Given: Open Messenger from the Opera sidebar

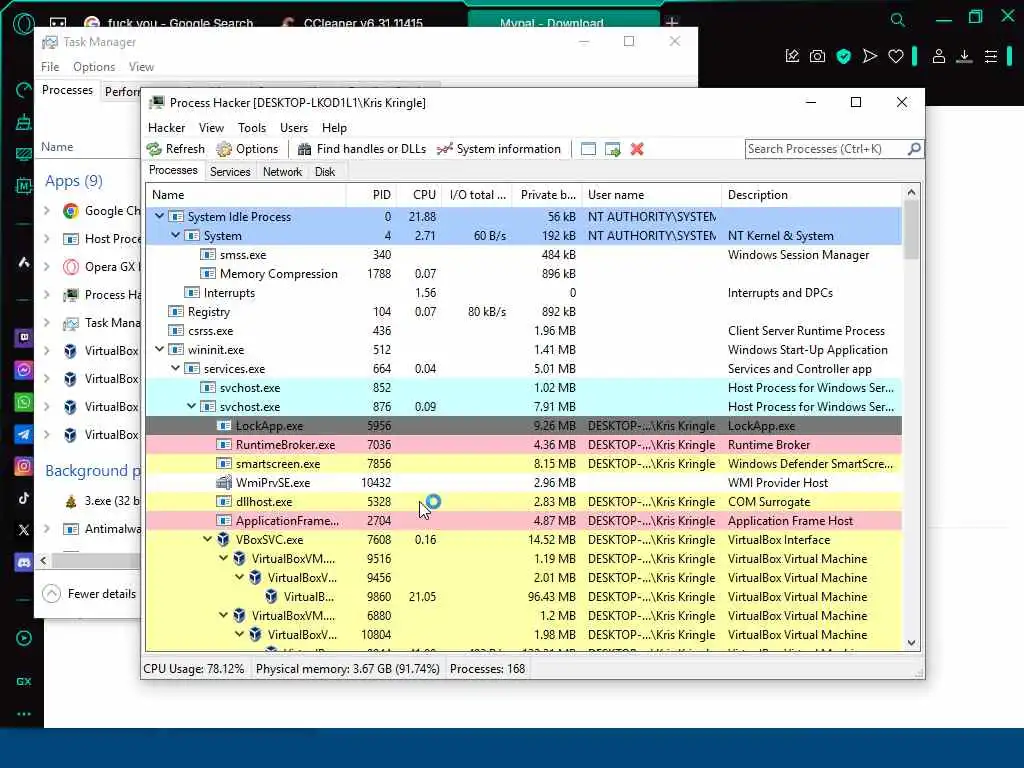Looking at the screenshot, I should click(x=24, y=370).
